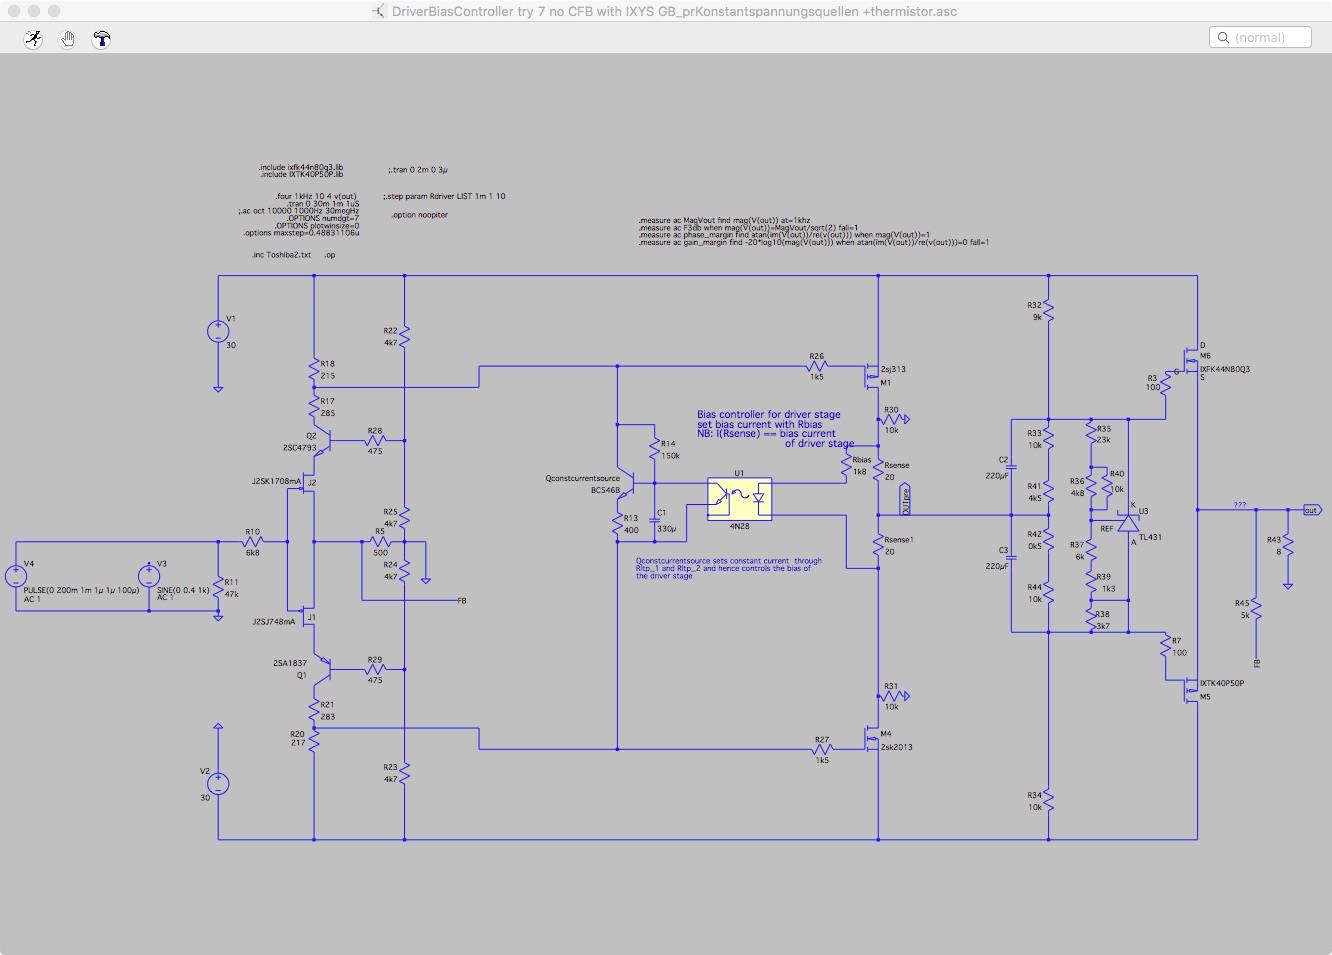The width and height of the screenshot is (1332, 955).
Task: Click the .include ixfk44n80q3.lib directive
Action: [x=300, y=167]
